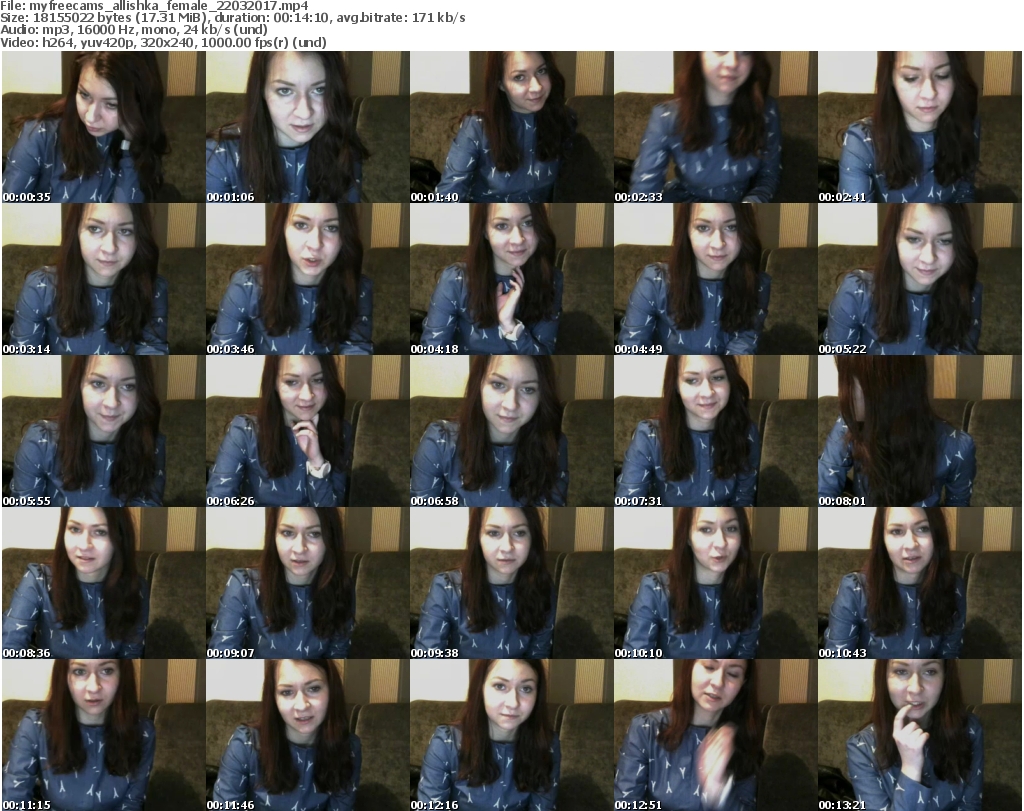This screenshot has width=1024, height=811.
Task: Choose the thumbnail marked 00:10:43
Action: [x=920, y=584]
